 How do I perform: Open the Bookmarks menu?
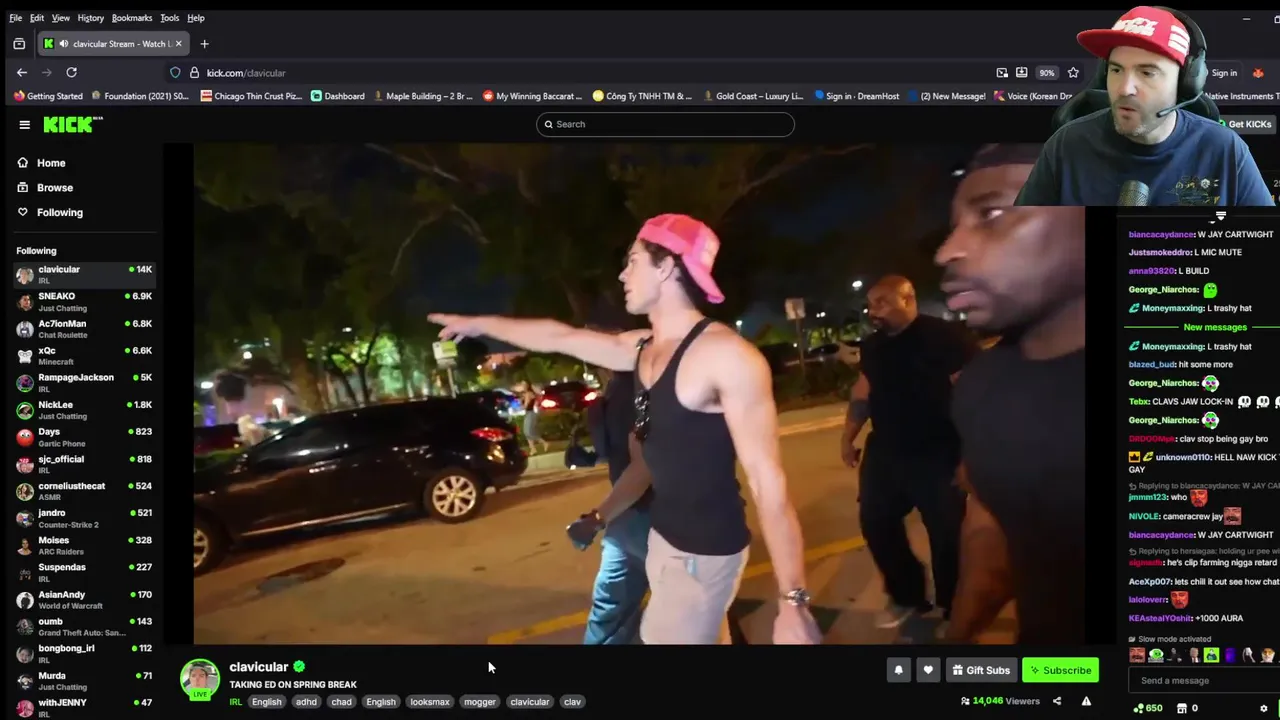132,18
